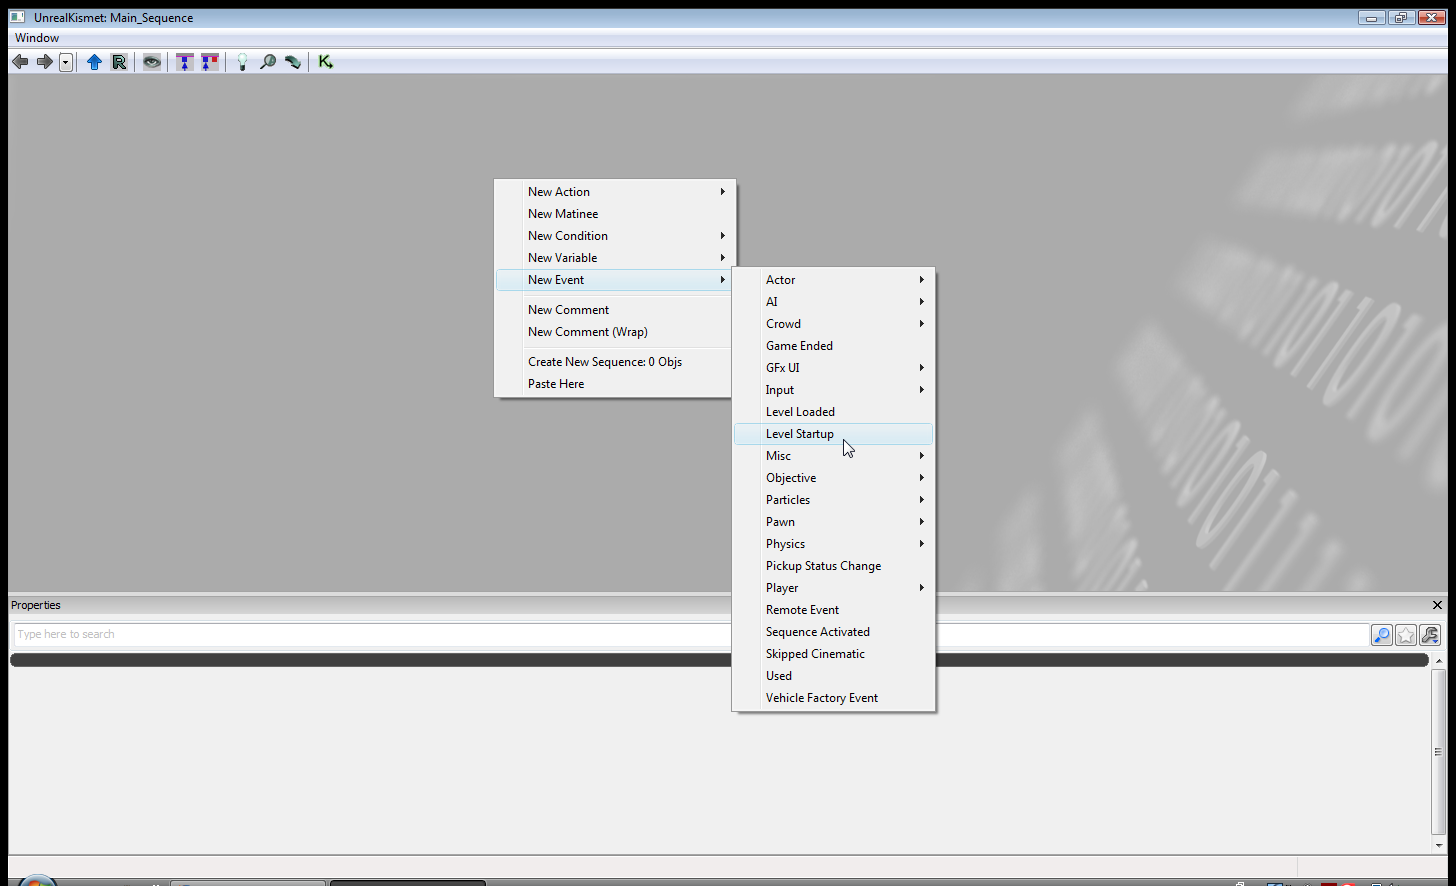Open the navigation history dropdown in the toolbar

click(66, 62)
